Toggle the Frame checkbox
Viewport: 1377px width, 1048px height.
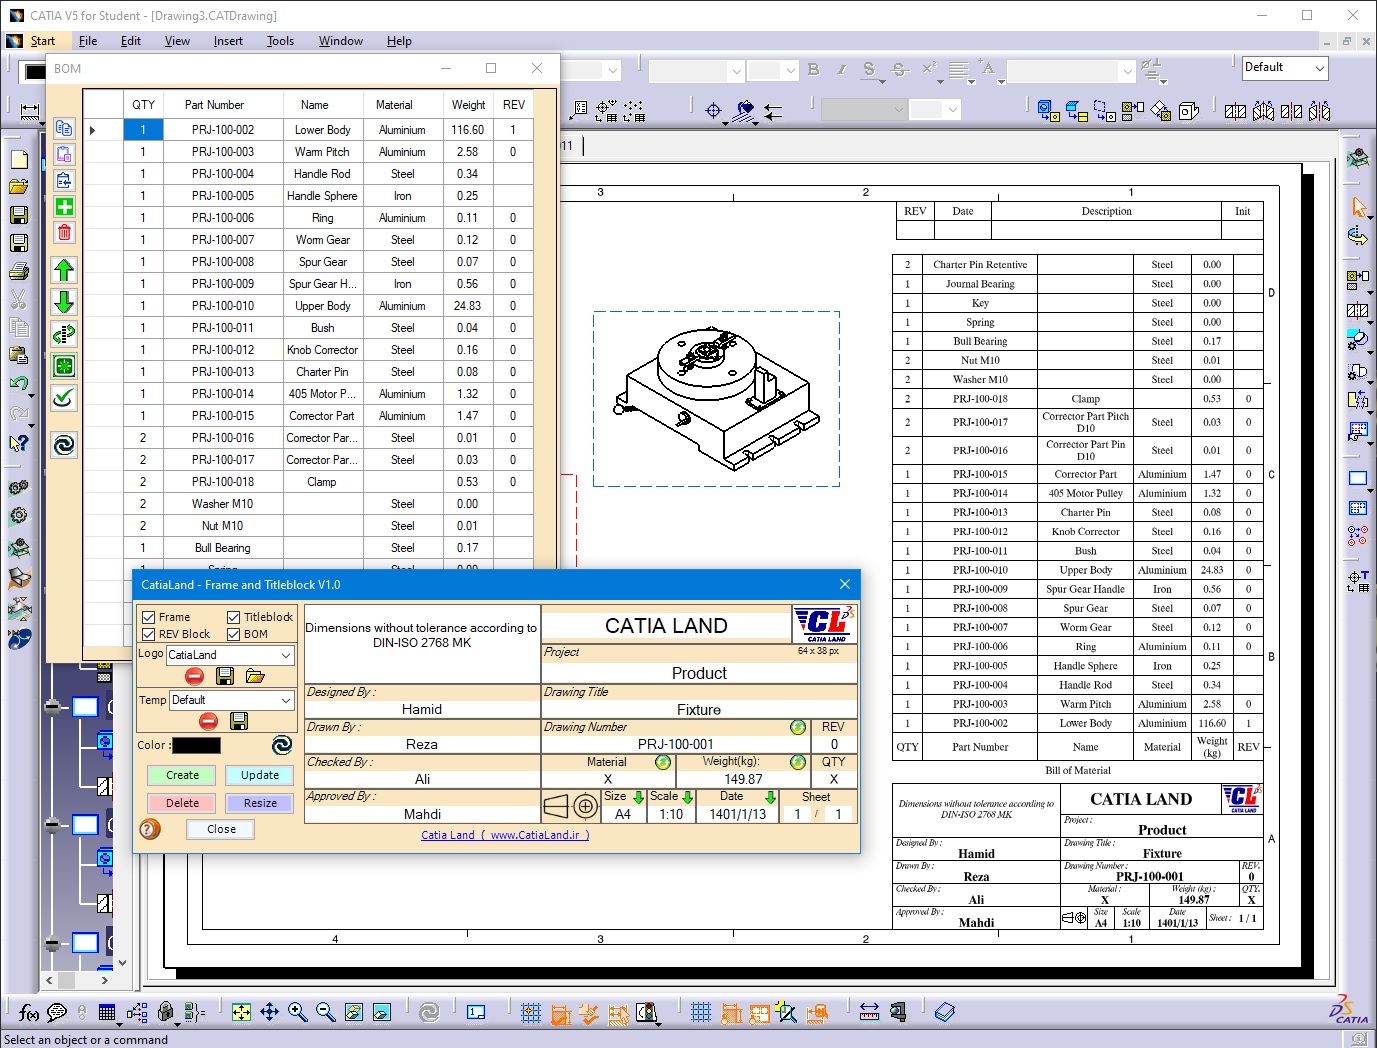(149, 617)
